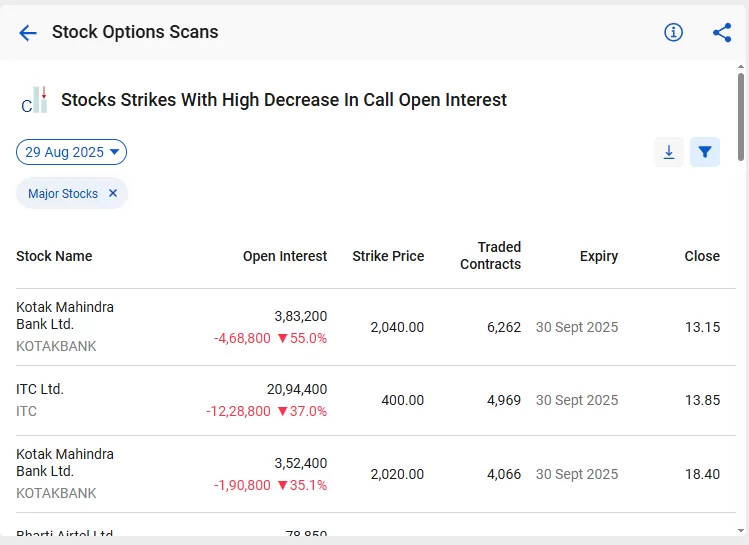Click open interest value 20,94,400
This screenshot has width=749, height=545.
(x=297, y=389)
